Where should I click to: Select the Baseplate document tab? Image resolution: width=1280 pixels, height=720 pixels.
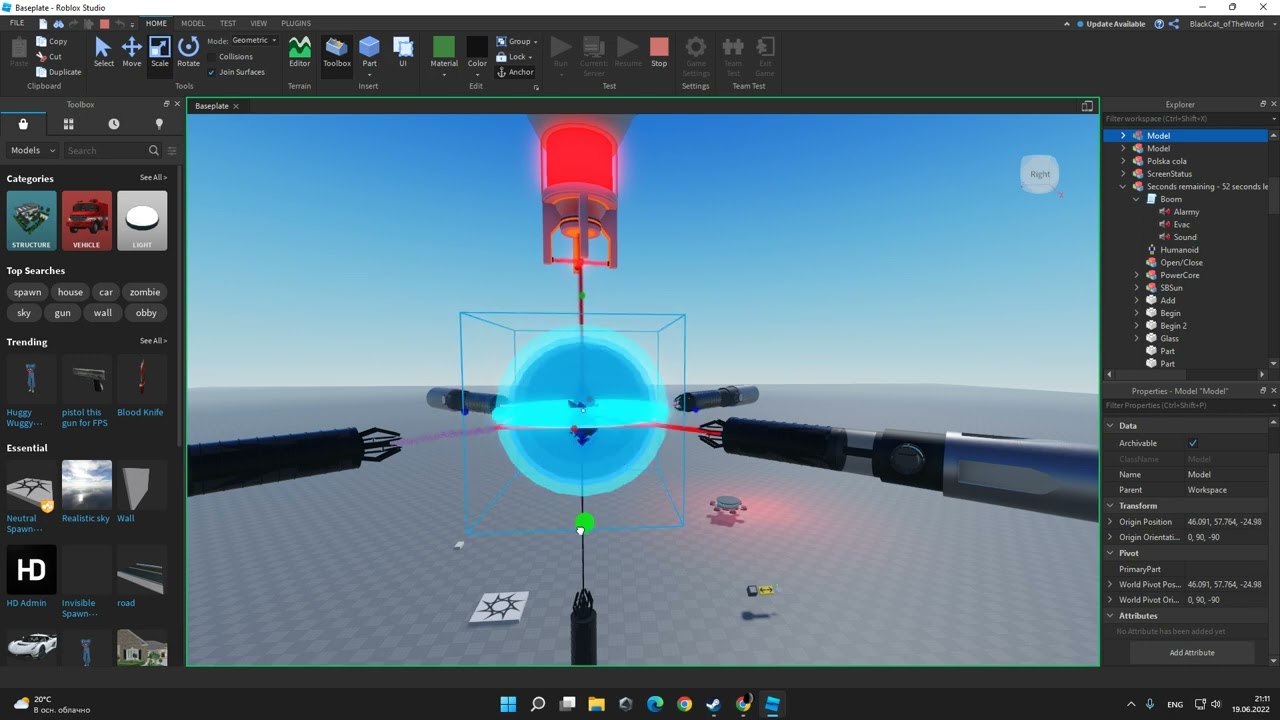[x=211, y=106]
